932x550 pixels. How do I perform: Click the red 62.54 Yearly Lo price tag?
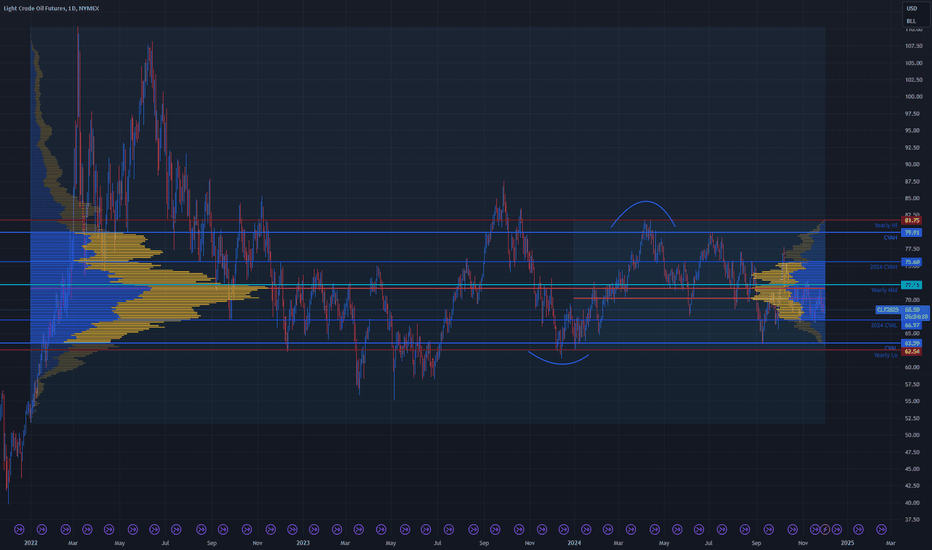912,351
